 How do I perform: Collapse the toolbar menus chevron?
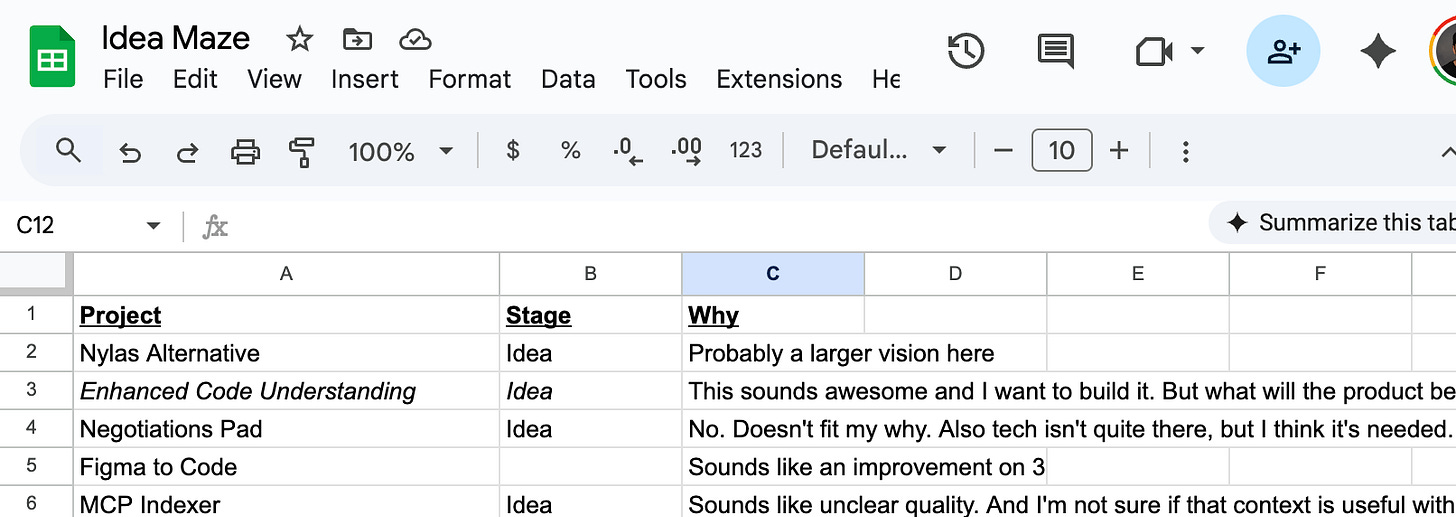[1447, 153]
